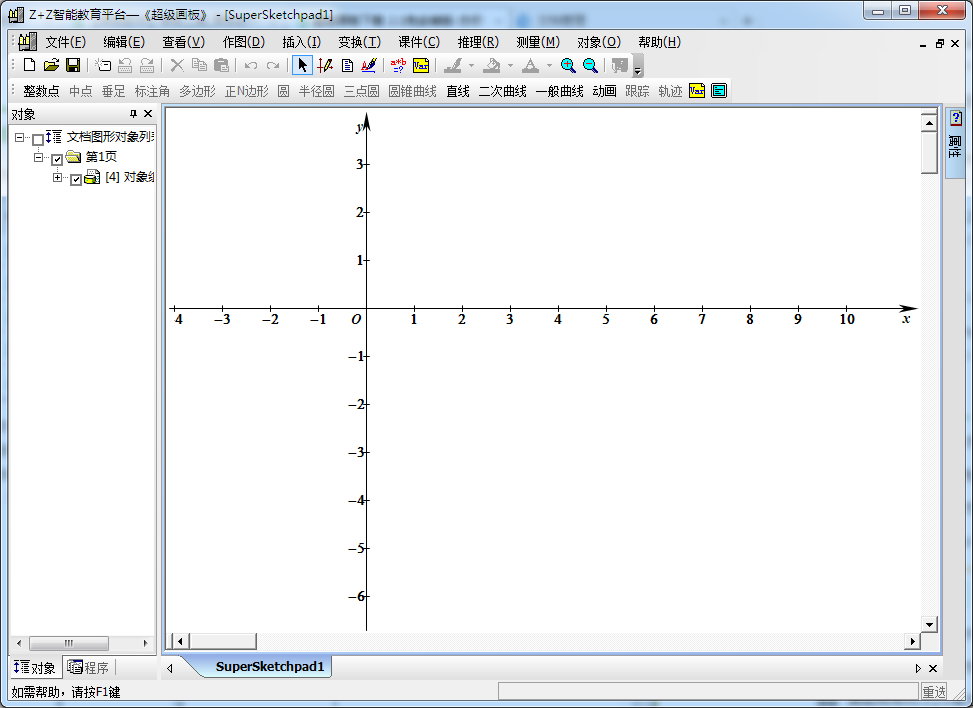Click the Cut scissors icon

pyautogui.click(x=177, y=65)
